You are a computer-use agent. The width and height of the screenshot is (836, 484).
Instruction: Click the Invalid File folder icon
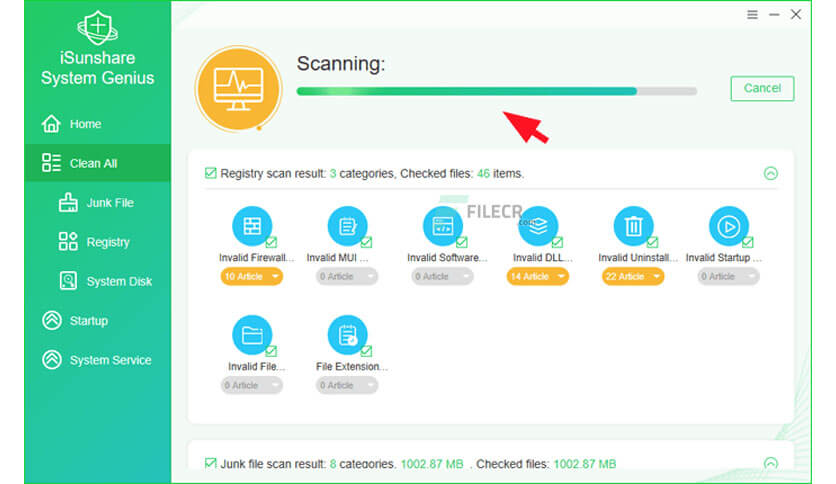(252, 335)
